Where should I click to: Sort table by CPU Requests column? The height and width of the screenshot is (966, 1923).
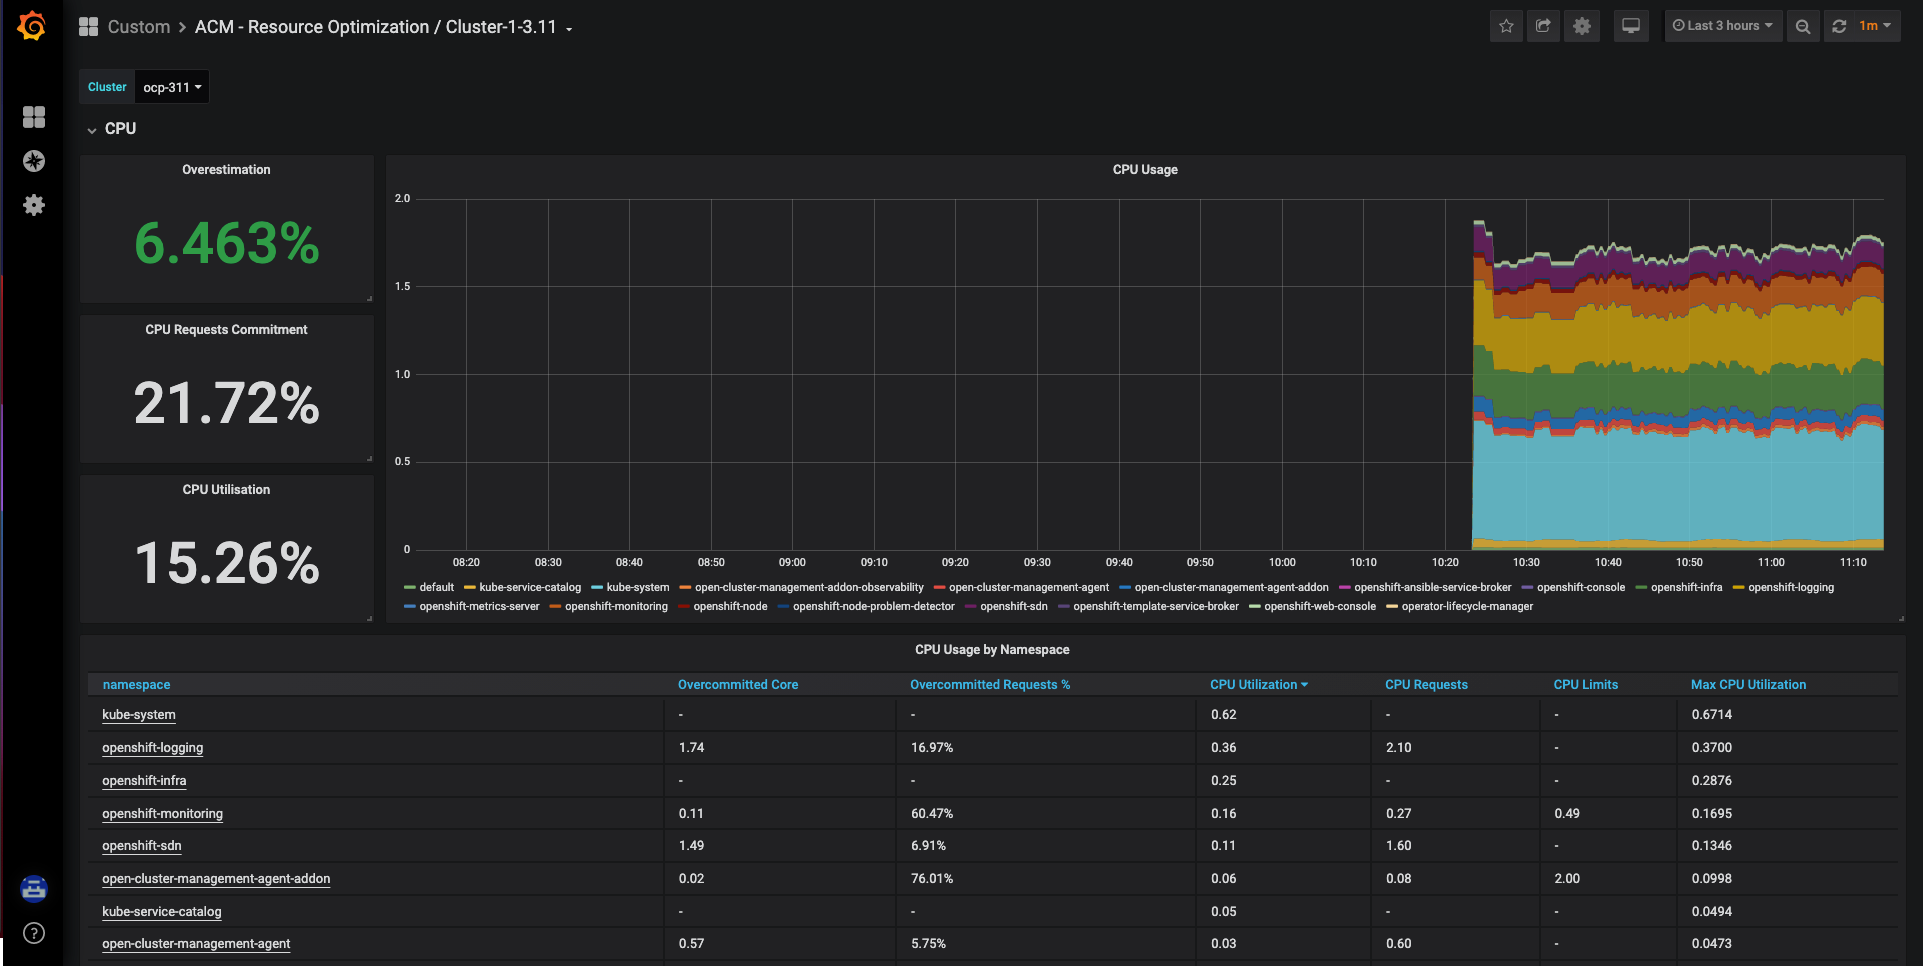click(x=1426, y=685)
